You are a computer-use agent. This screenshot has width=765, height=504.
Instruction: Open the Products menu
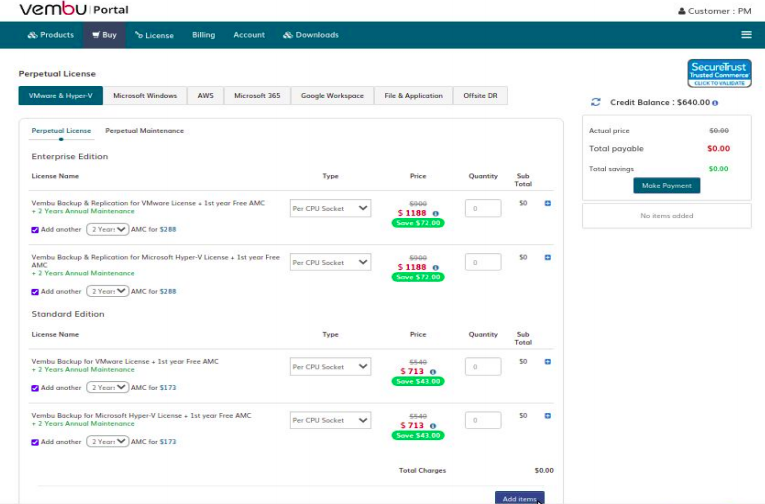[x=51, y=35]
